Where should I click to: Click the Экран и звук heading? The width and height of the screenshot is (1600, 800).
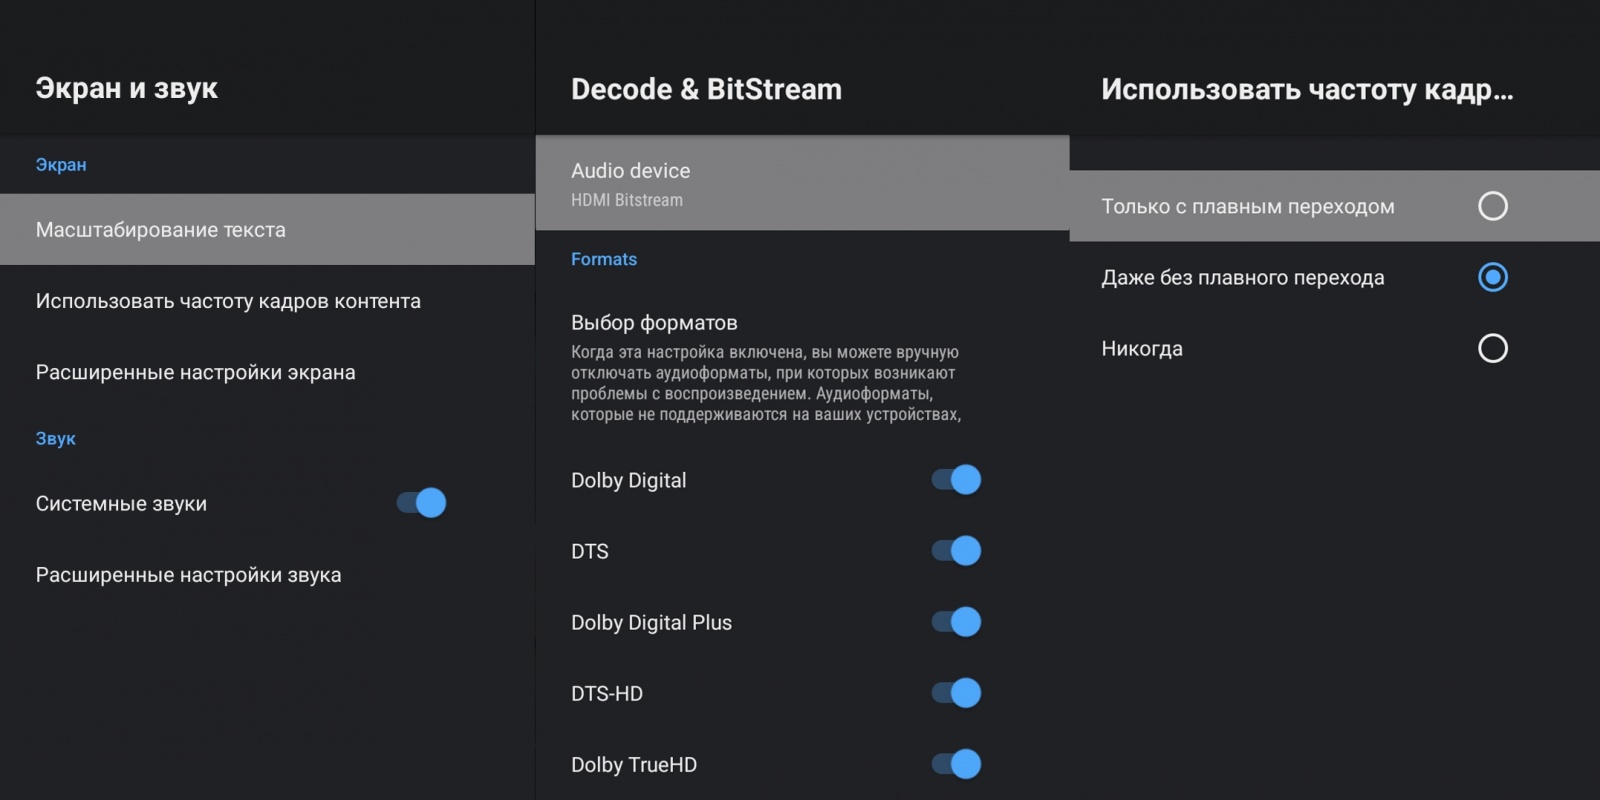127,88
